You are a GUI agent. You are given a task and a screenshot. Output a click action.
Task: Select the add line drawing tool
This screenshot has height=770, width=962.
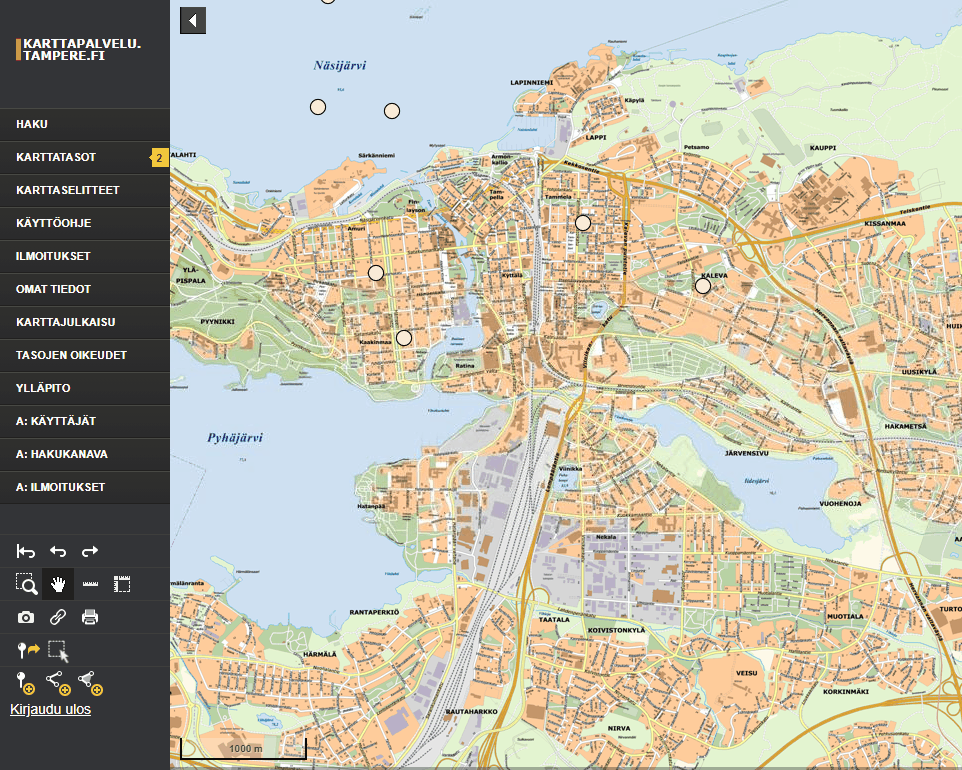[58, 683]
